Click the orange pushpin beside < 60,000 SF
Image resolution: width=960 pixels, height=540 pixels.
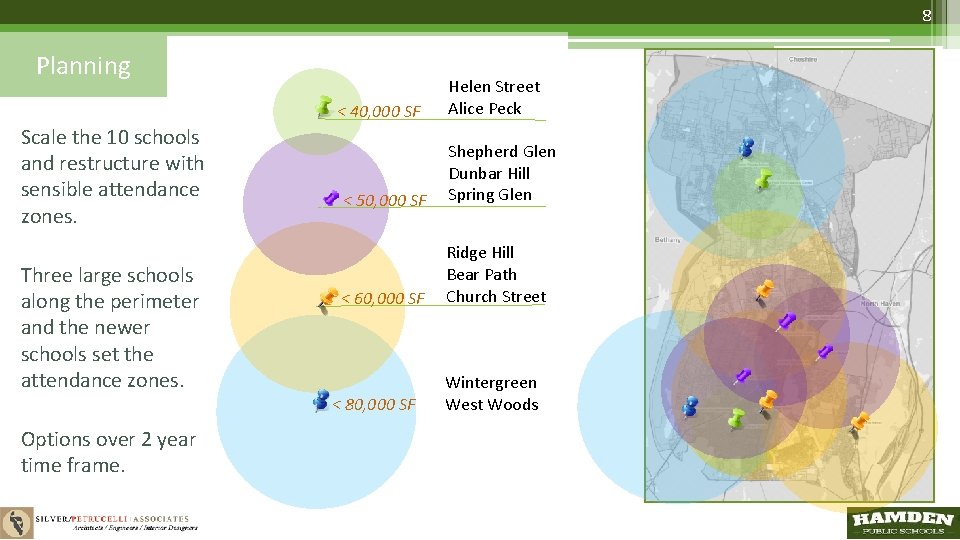(328, 300)
